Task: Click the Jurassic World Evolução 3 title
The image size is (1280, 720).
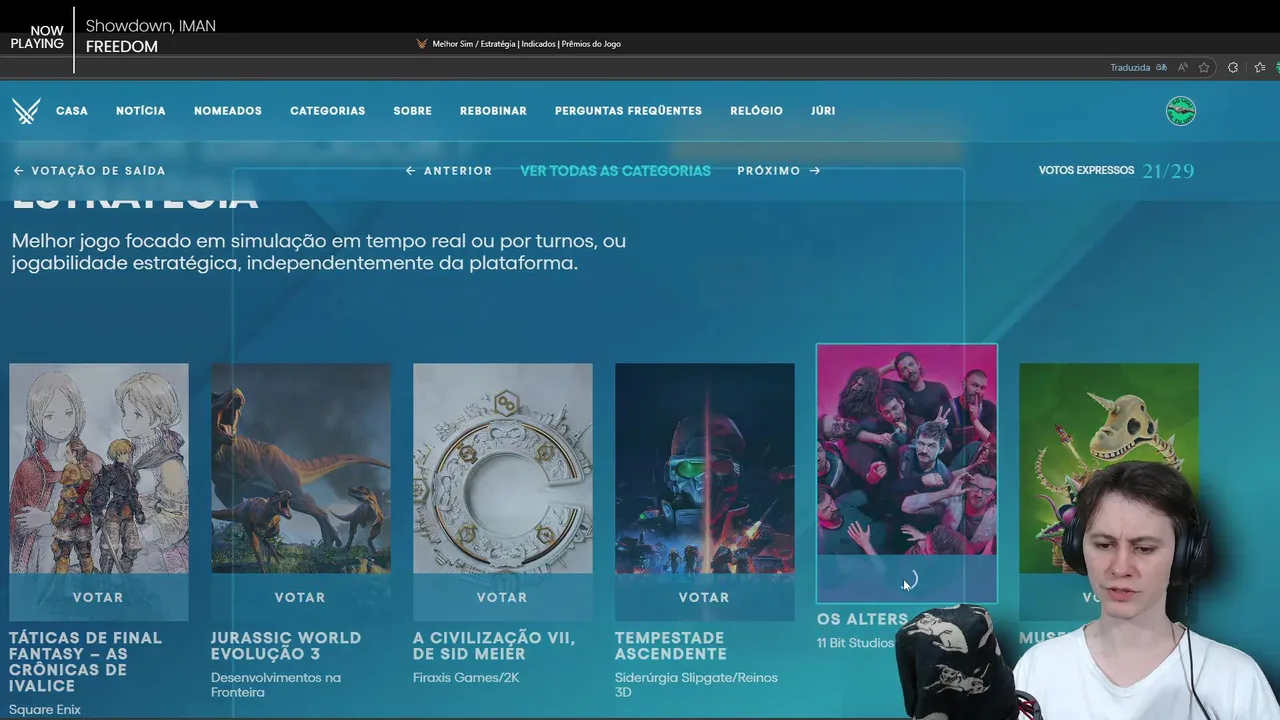Action: pyautogui.click(x=286, y=646)
